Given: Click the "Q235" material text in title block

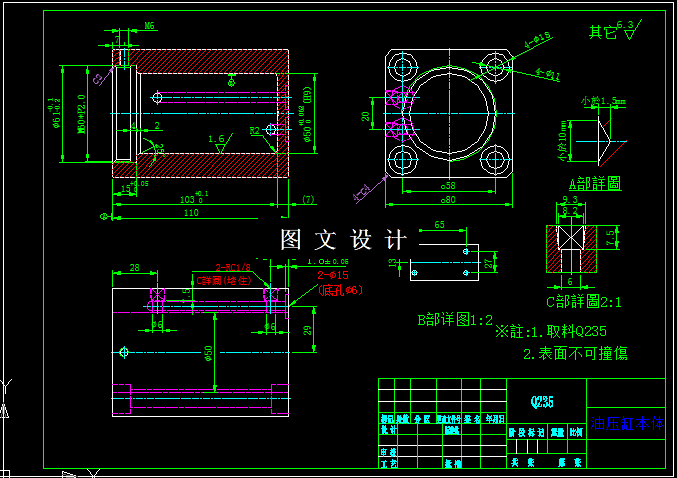Looking at the screenshot, I should (542, 402).
